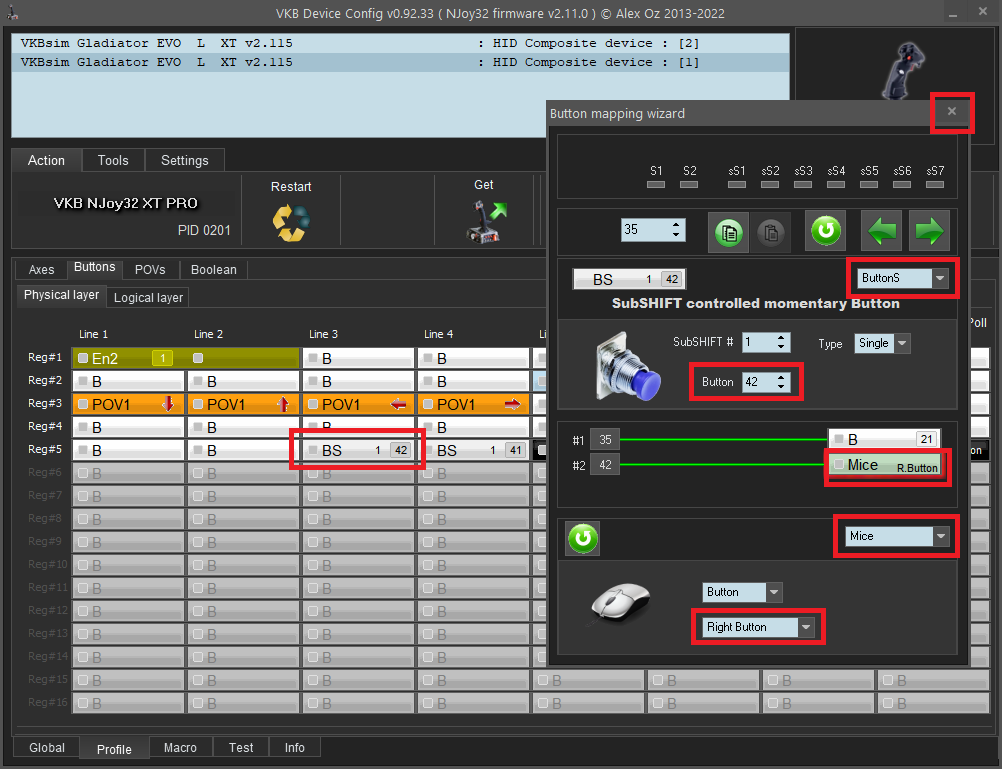The image size is (1002, 769).
Task: Click the BS 1 42 button inside the wizard
Action: (629, 279)
